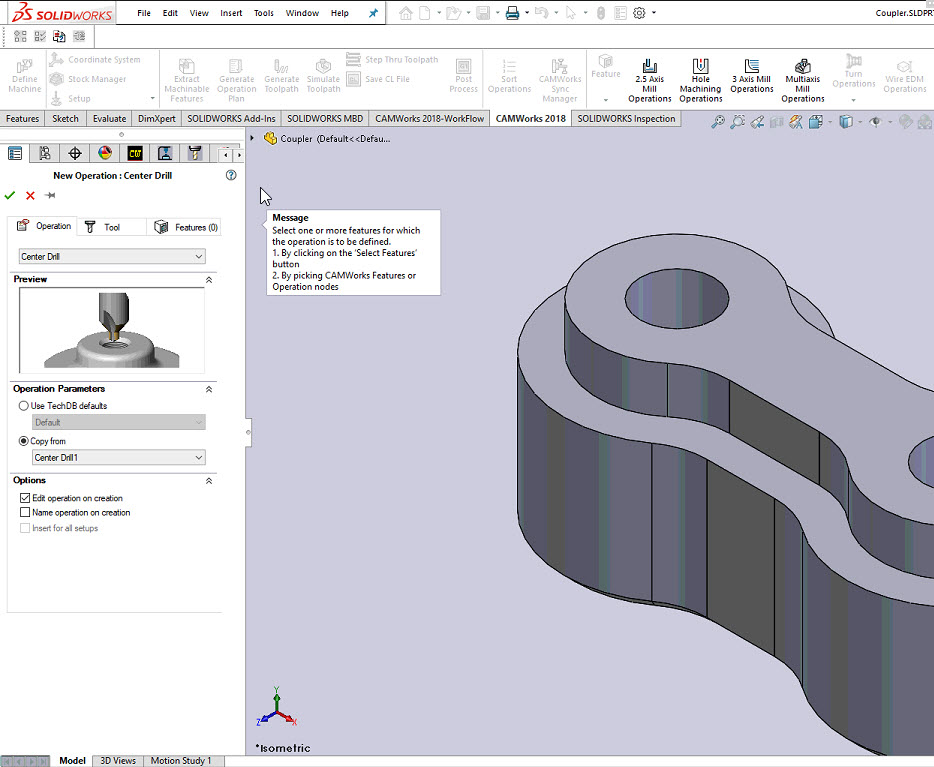The height and width of the screenshot is (767, 934).
Task: Open the Default TechDB dropdown
Action: point(119,422)
